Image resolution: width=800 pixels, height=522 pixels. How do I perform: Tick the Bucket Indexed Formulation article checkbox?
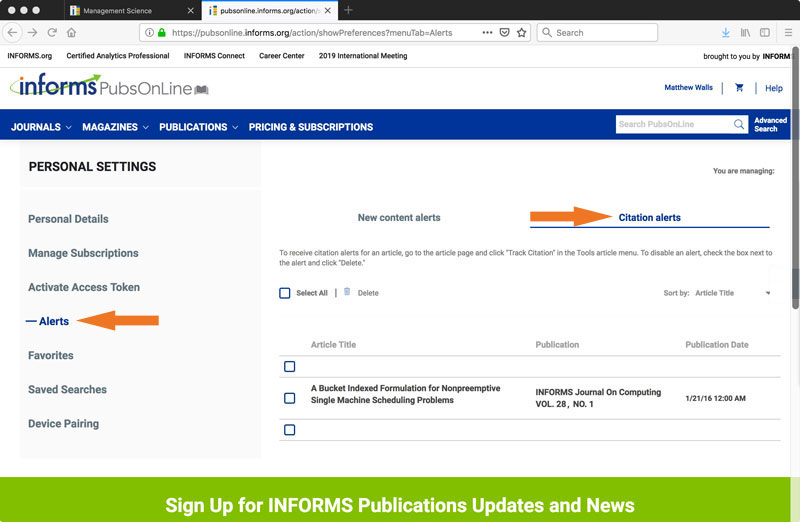coord(289,398)
